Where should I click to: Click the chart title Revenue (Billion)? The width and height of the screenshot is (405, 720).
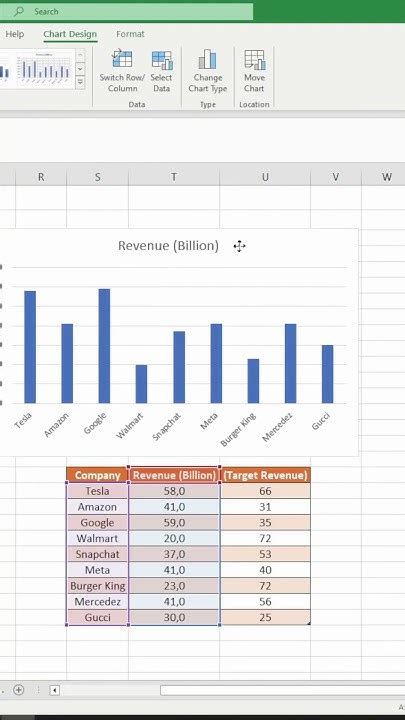[x=168, y=246]
